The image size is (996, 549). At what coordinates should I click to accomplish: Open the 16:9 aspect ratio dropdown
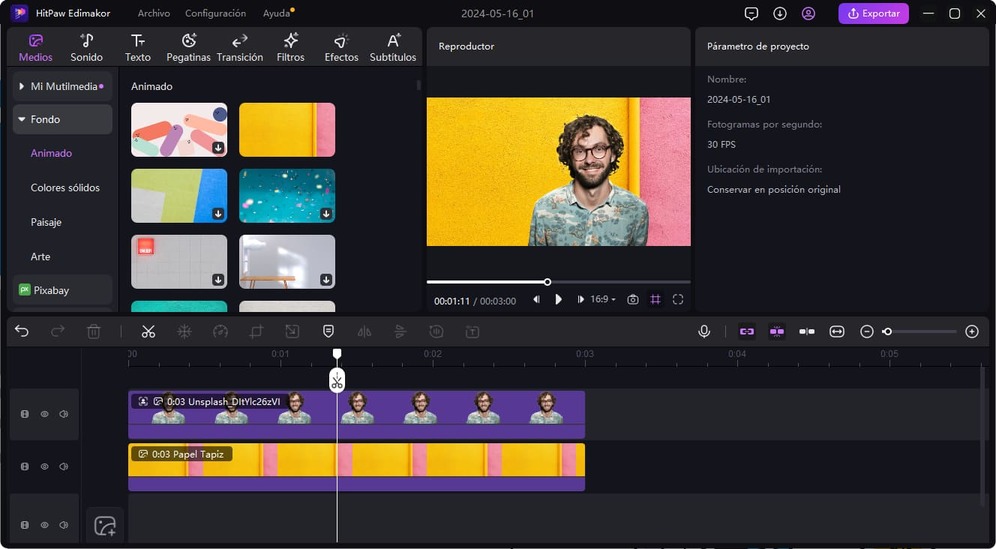pyautogui.click(x=603, y=300)
